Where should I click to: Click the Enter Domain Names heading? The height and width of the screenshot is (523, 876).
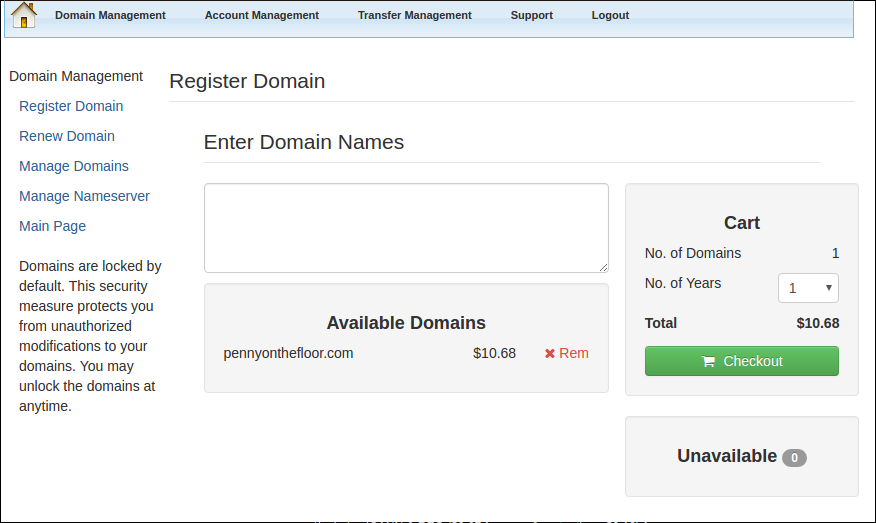(303, 142)
